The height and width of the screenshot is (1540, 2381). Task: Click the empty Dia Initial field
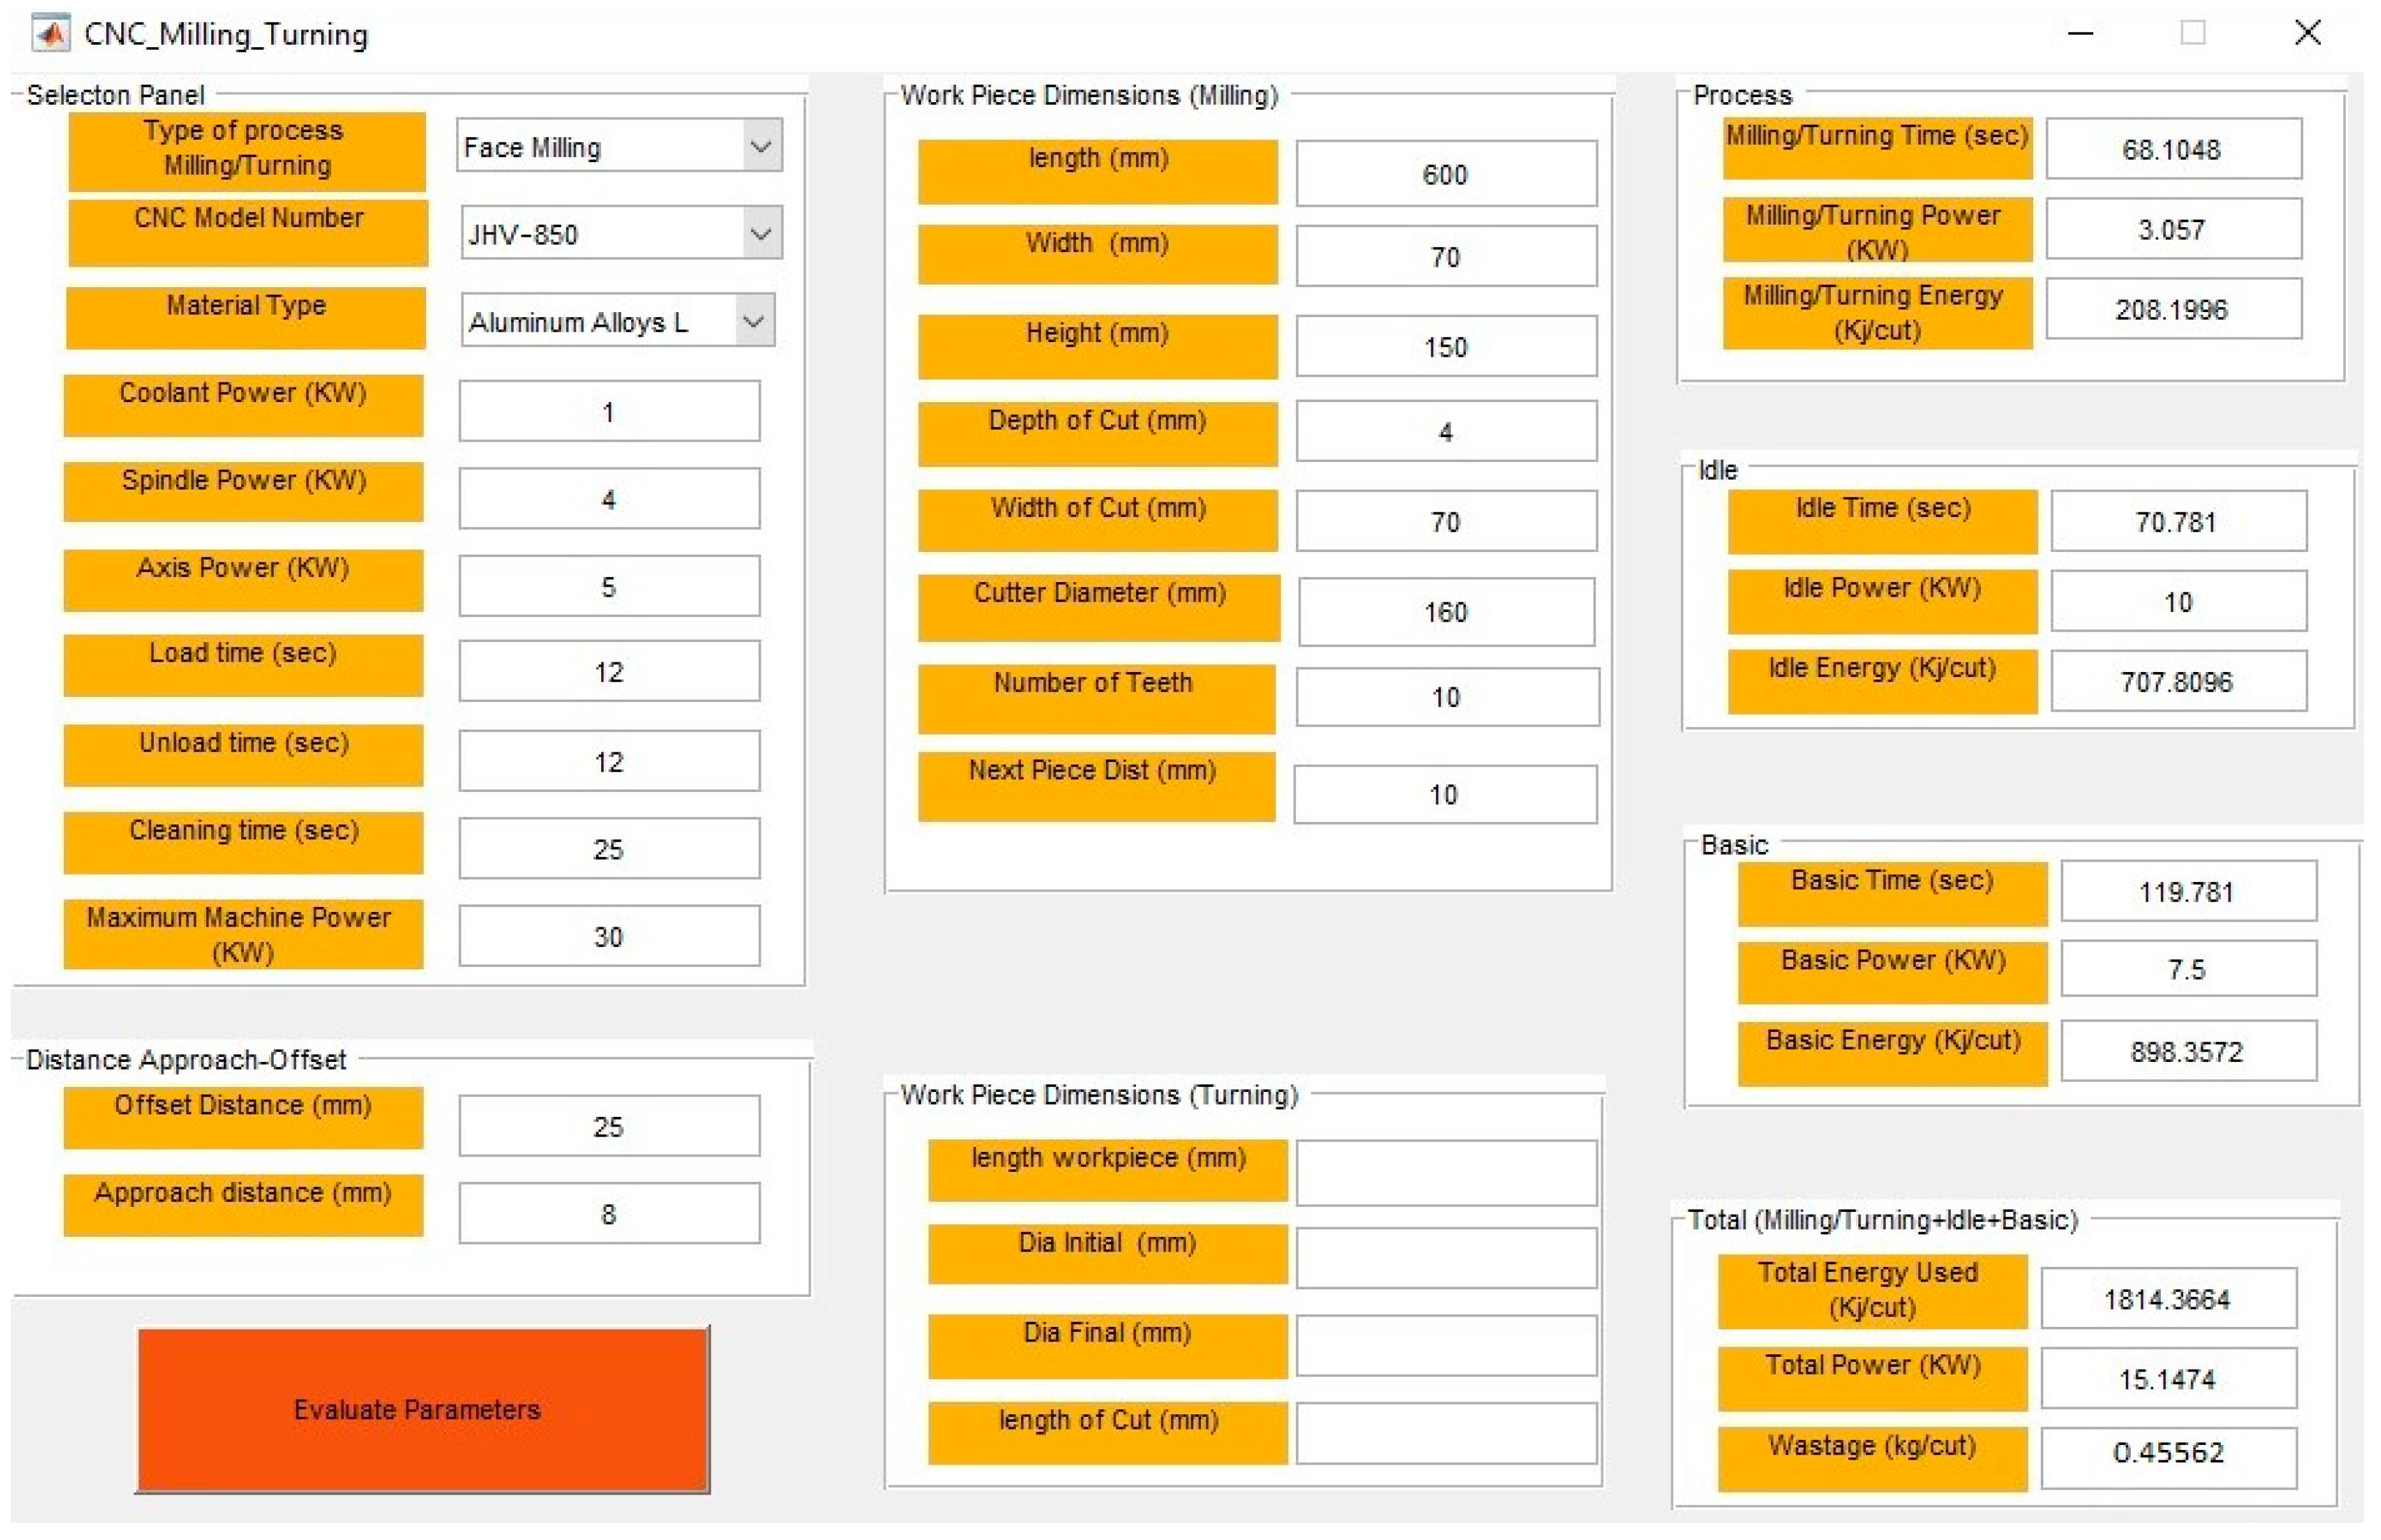pos(1445,1257)
